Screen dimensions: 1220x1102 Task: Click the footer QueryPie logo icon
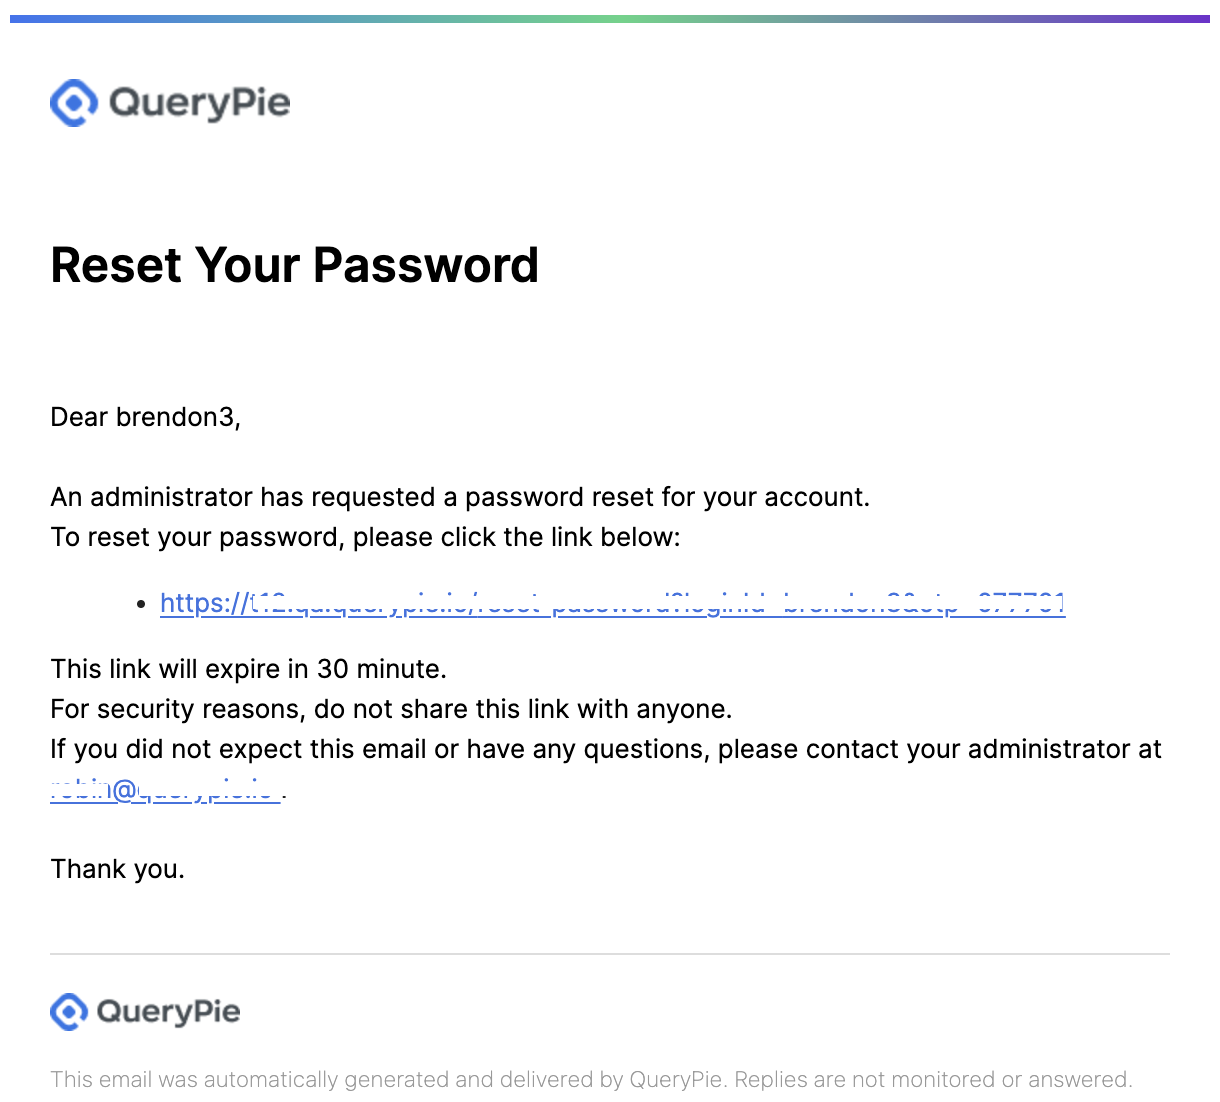coord(69,1012)
